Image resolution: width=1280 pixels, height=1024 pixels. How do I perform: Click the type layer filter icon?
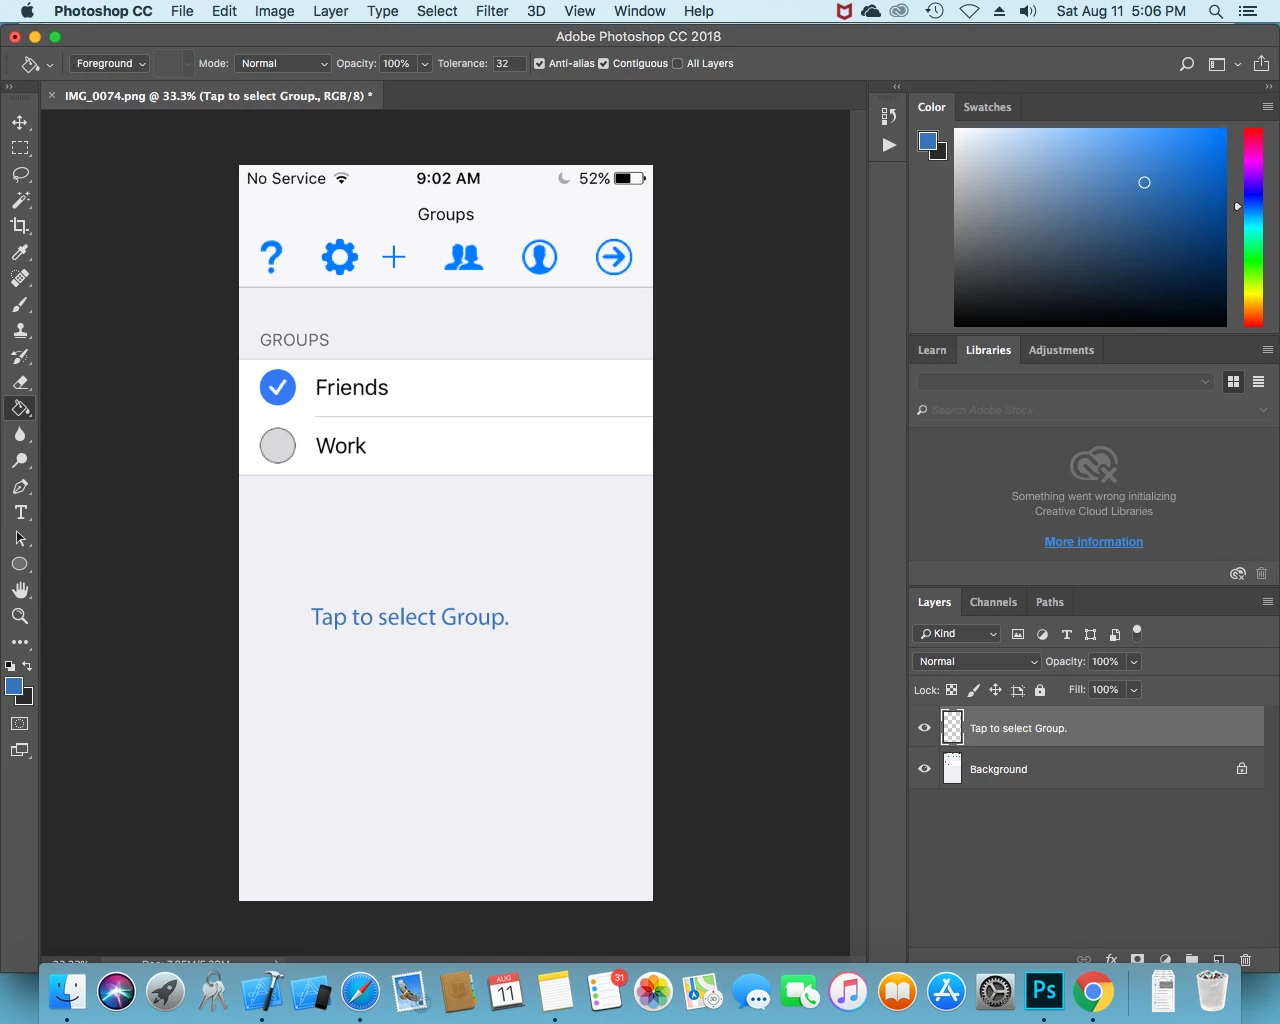pyautogui.click(x=1066, y=634)
